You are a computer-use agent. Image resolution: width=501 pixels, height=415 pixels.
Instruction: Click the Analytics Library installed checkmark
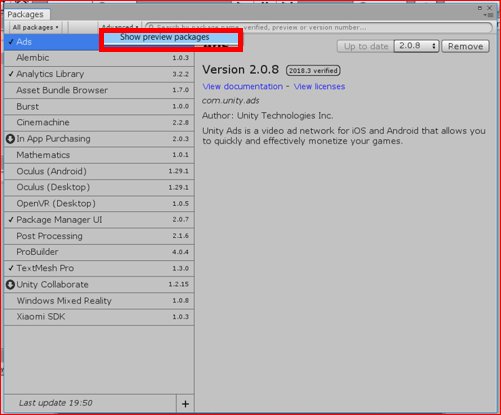(x=11, y=74)
